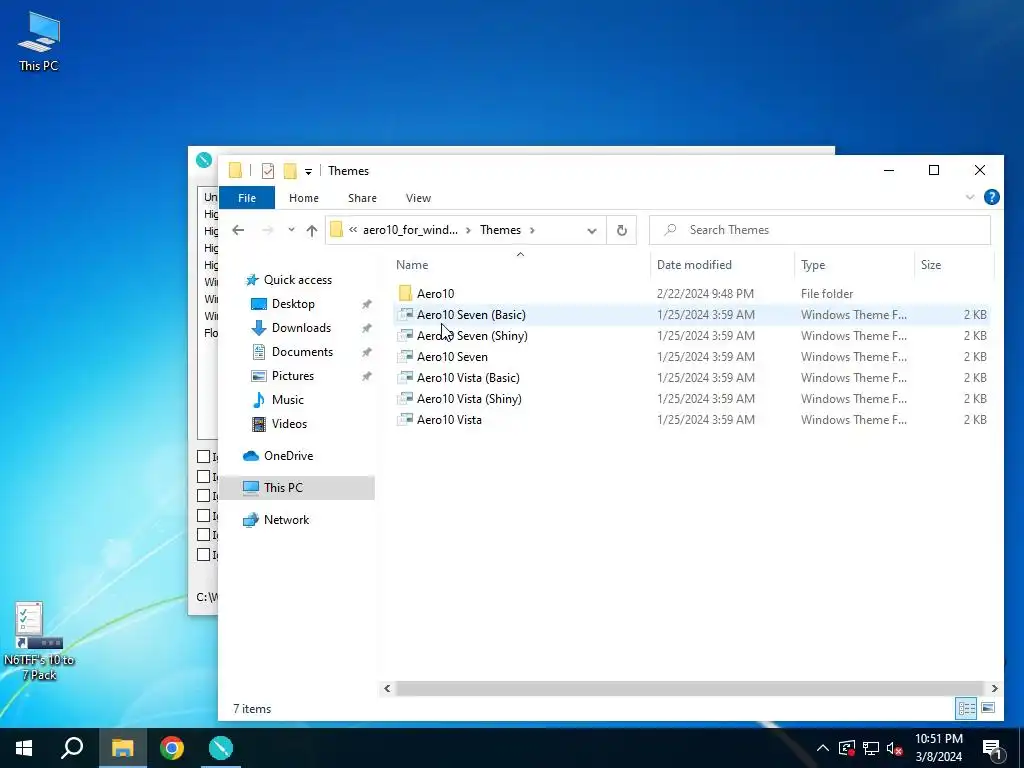Open Explorer Help icon
The width and height of the screenshot is (1024, 768).
pos(991,197)
